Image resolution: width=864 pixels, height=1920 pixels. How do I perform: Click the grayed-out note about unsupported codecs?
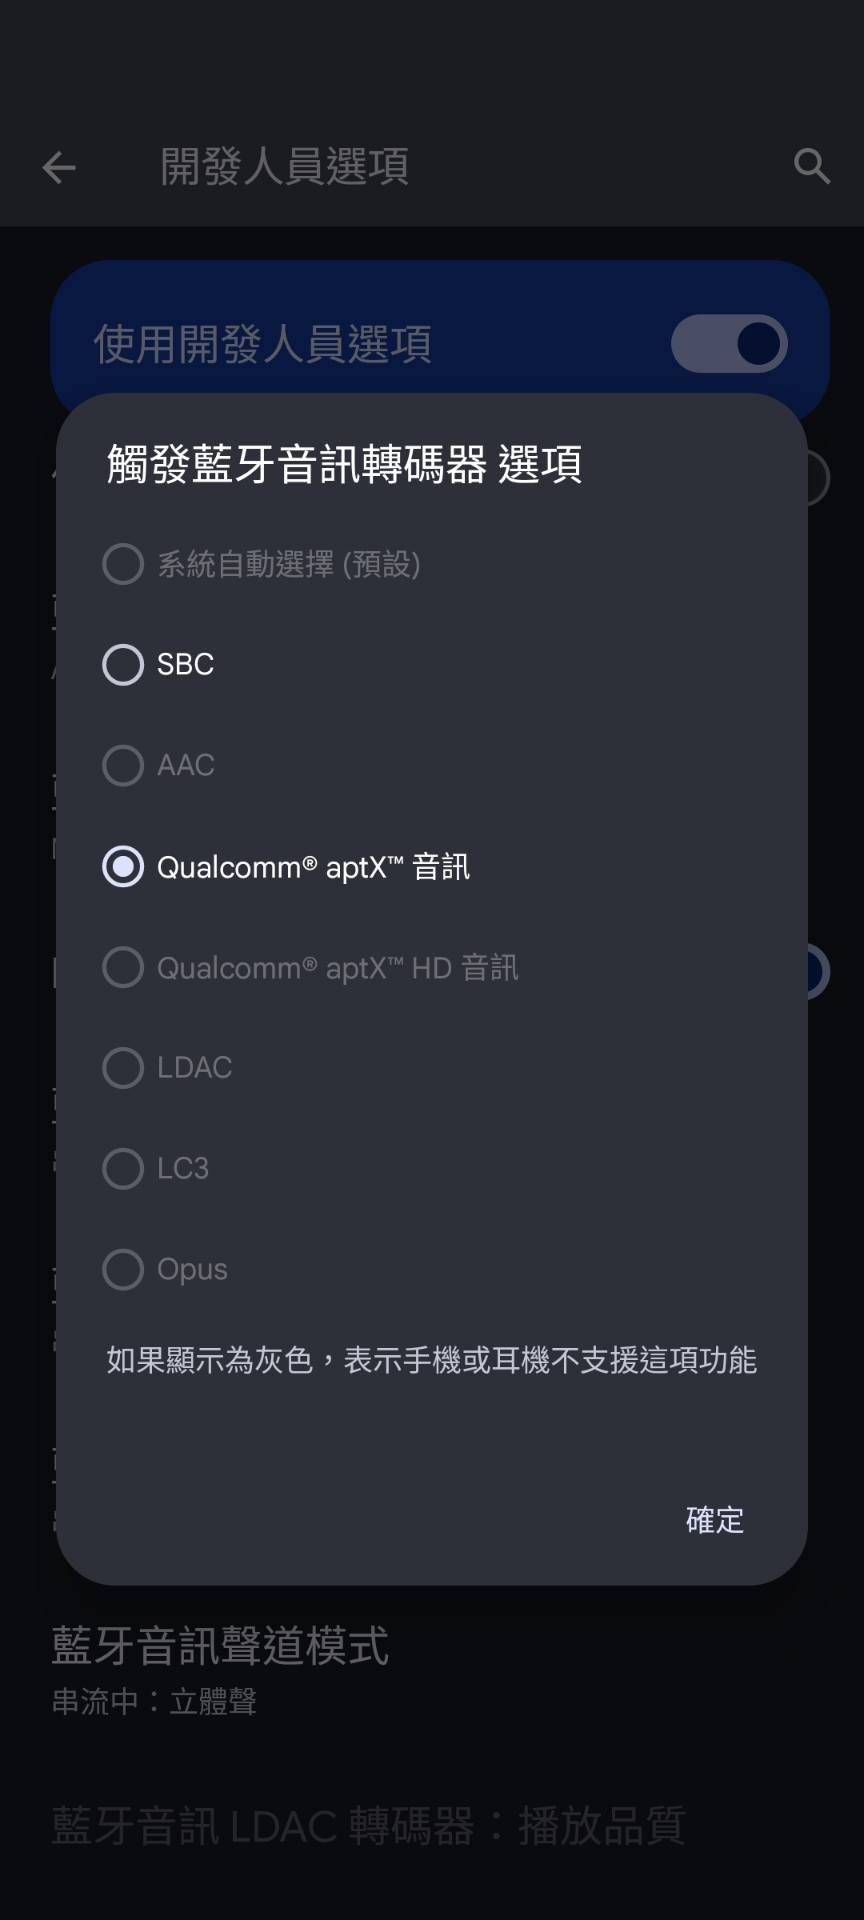pyautogui.click(x=431, y=1361)
